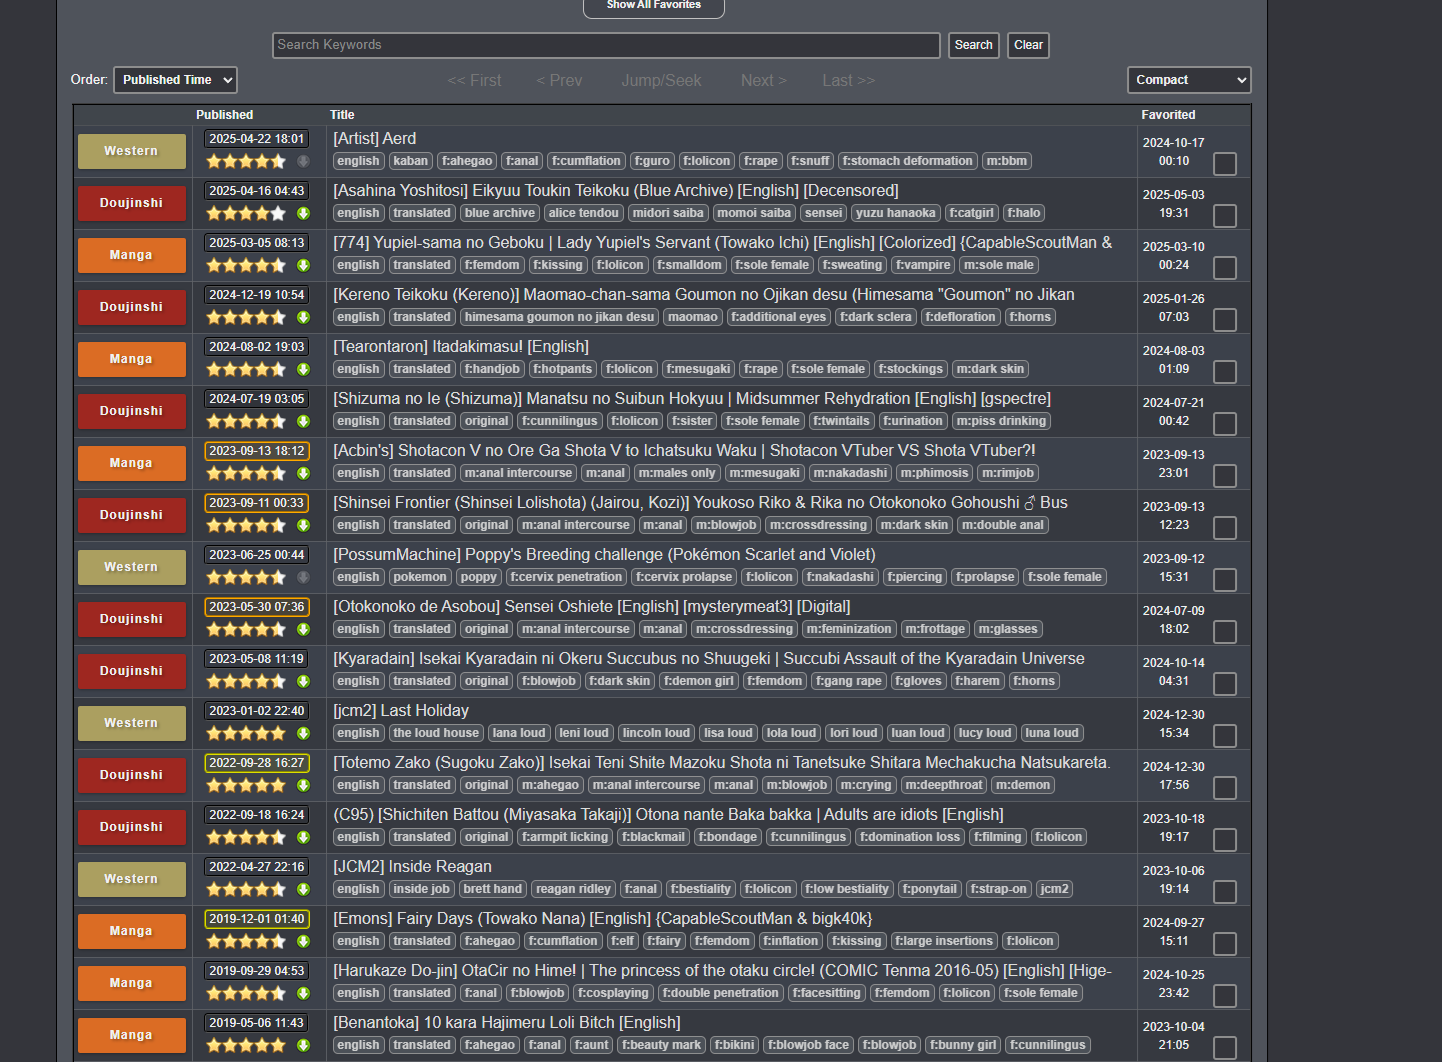Select the checkbox for entry favorited 2025-03-10 00:24
The width and height of the screenshot is (1442, 1062).
[1225, 268]
